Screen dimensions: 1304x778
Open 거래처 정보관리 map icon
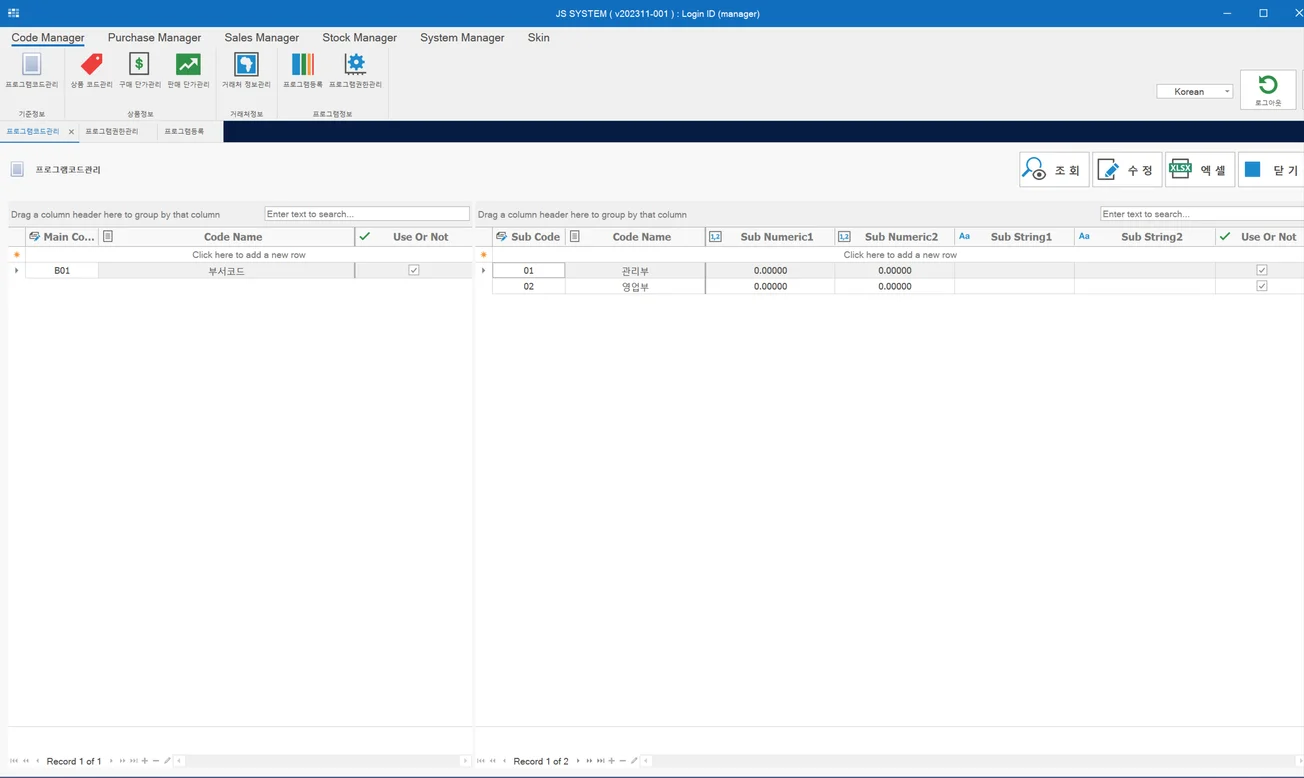[x=246, y=71]
